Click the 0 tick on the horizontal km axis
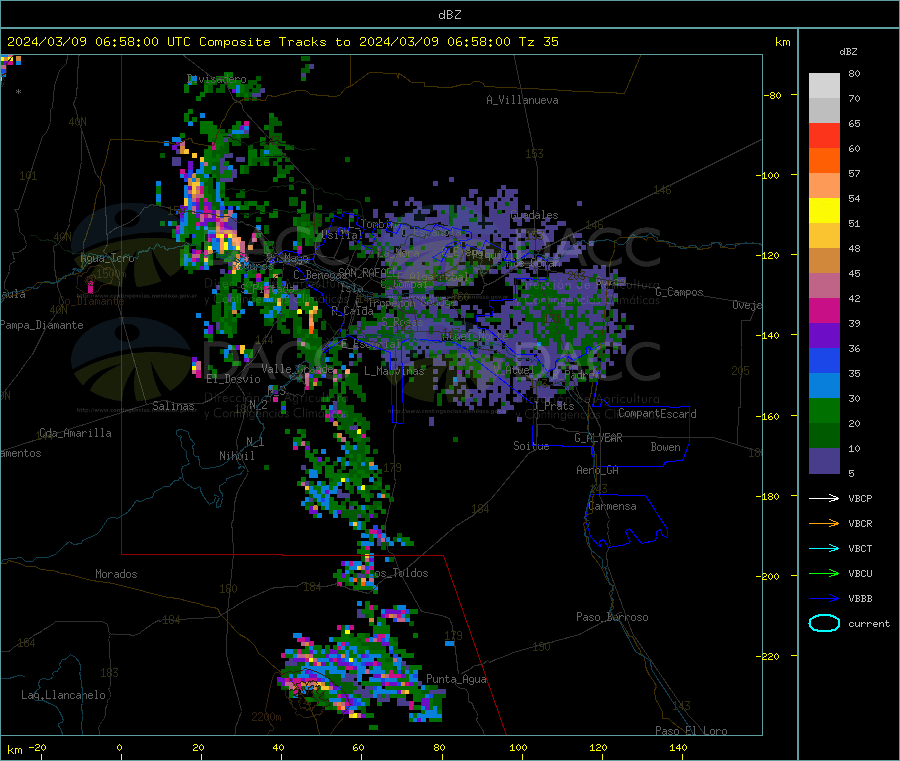Image resolution: width=900 pixels, height=761 pixels. point(119,748)
